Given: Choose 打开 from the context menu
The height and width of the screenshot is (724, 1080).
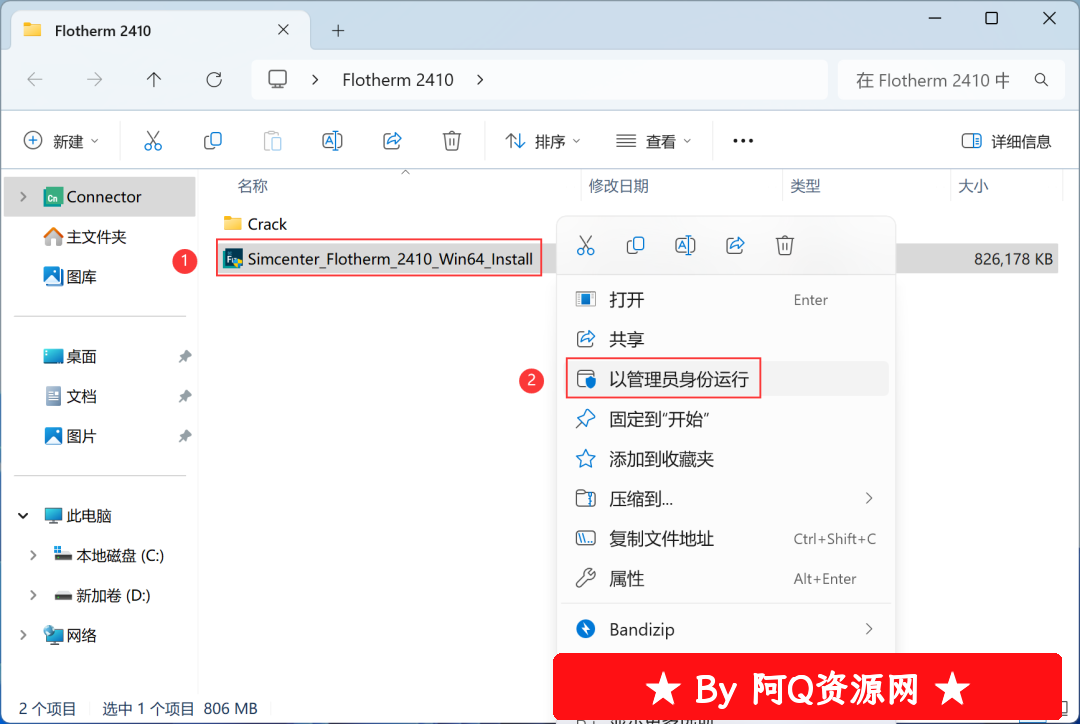Looking at the screenshot, I should coord(726,300).
